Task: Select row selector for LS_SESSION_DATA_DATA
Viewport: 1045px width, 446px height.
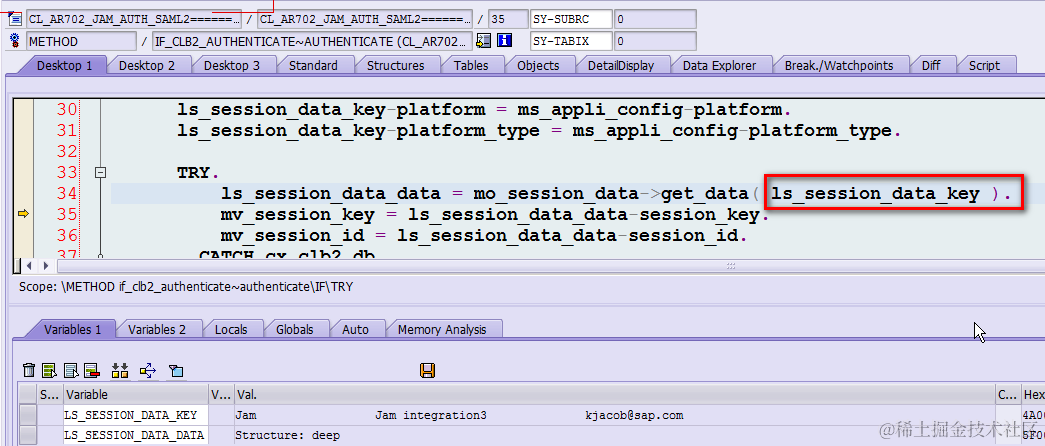Action: point(27,435)
